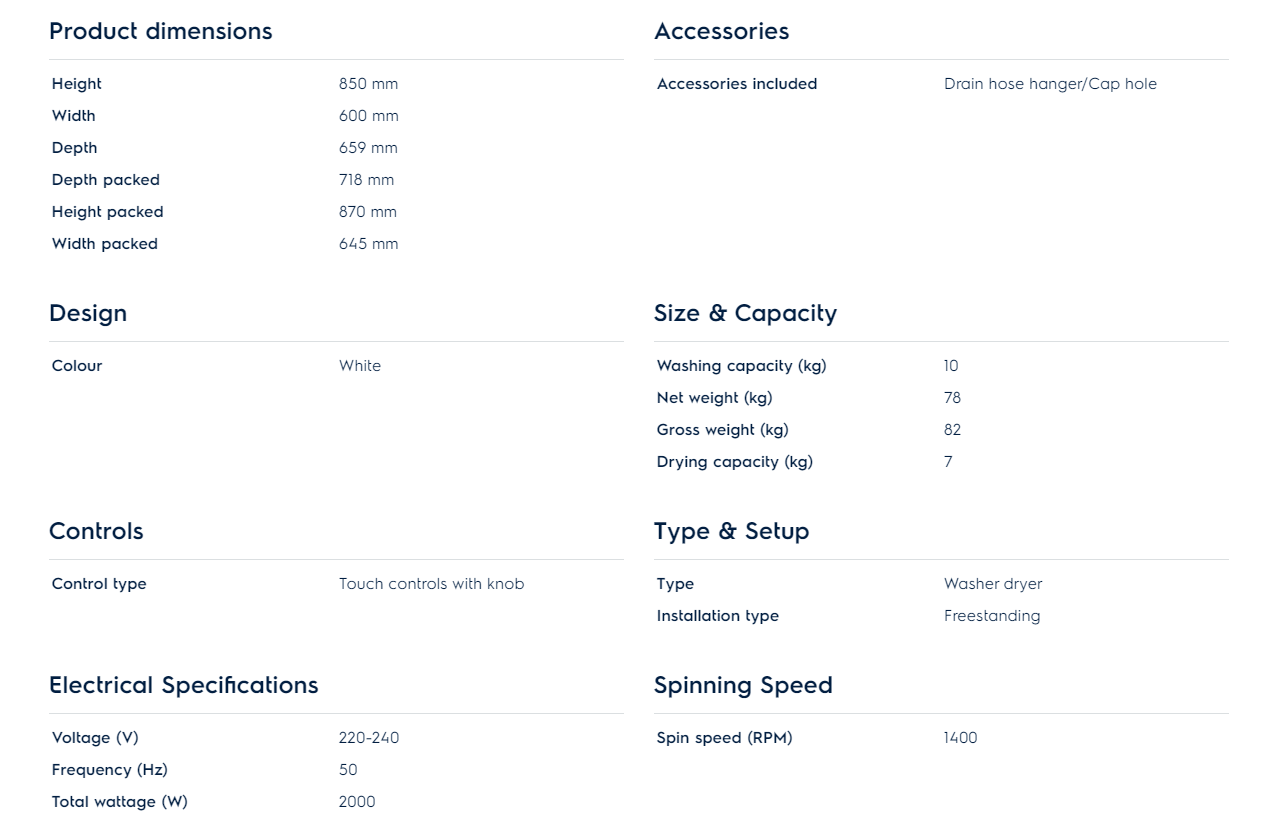The width and height of the screenshot is (1265, 830).
Task: Click the Washer dryer type value
Action: click(993, 584)
